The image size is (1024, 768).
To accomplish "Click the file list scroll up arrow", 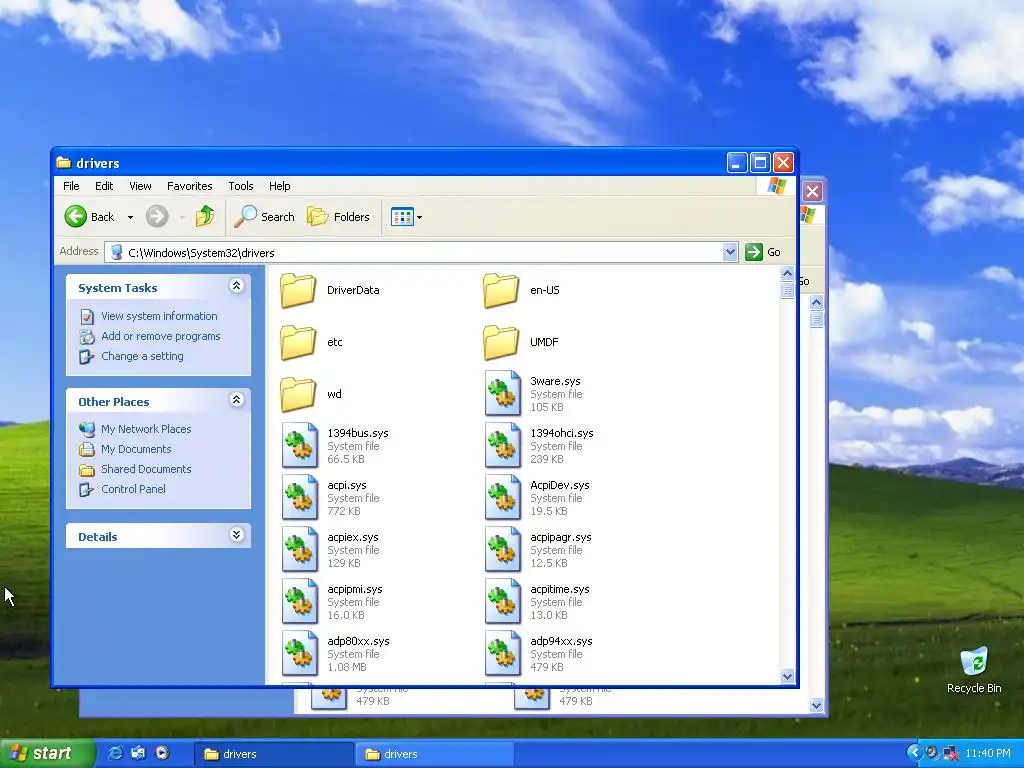I will (x=787, y=274).
